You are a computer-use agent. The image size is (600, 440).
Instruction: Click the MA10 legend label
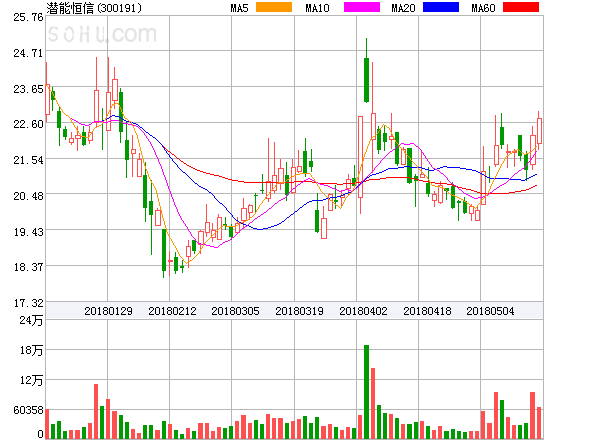(x=317, y=8)
